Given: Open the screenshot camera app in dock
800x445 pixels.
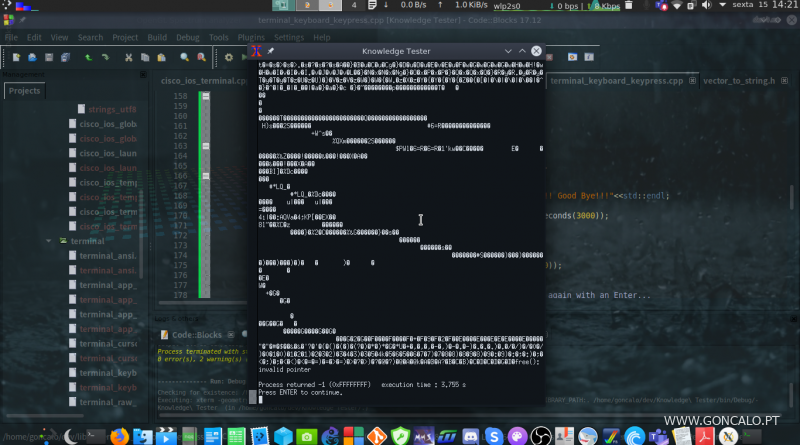Looking at the screenshot, I should click(307, 436).
